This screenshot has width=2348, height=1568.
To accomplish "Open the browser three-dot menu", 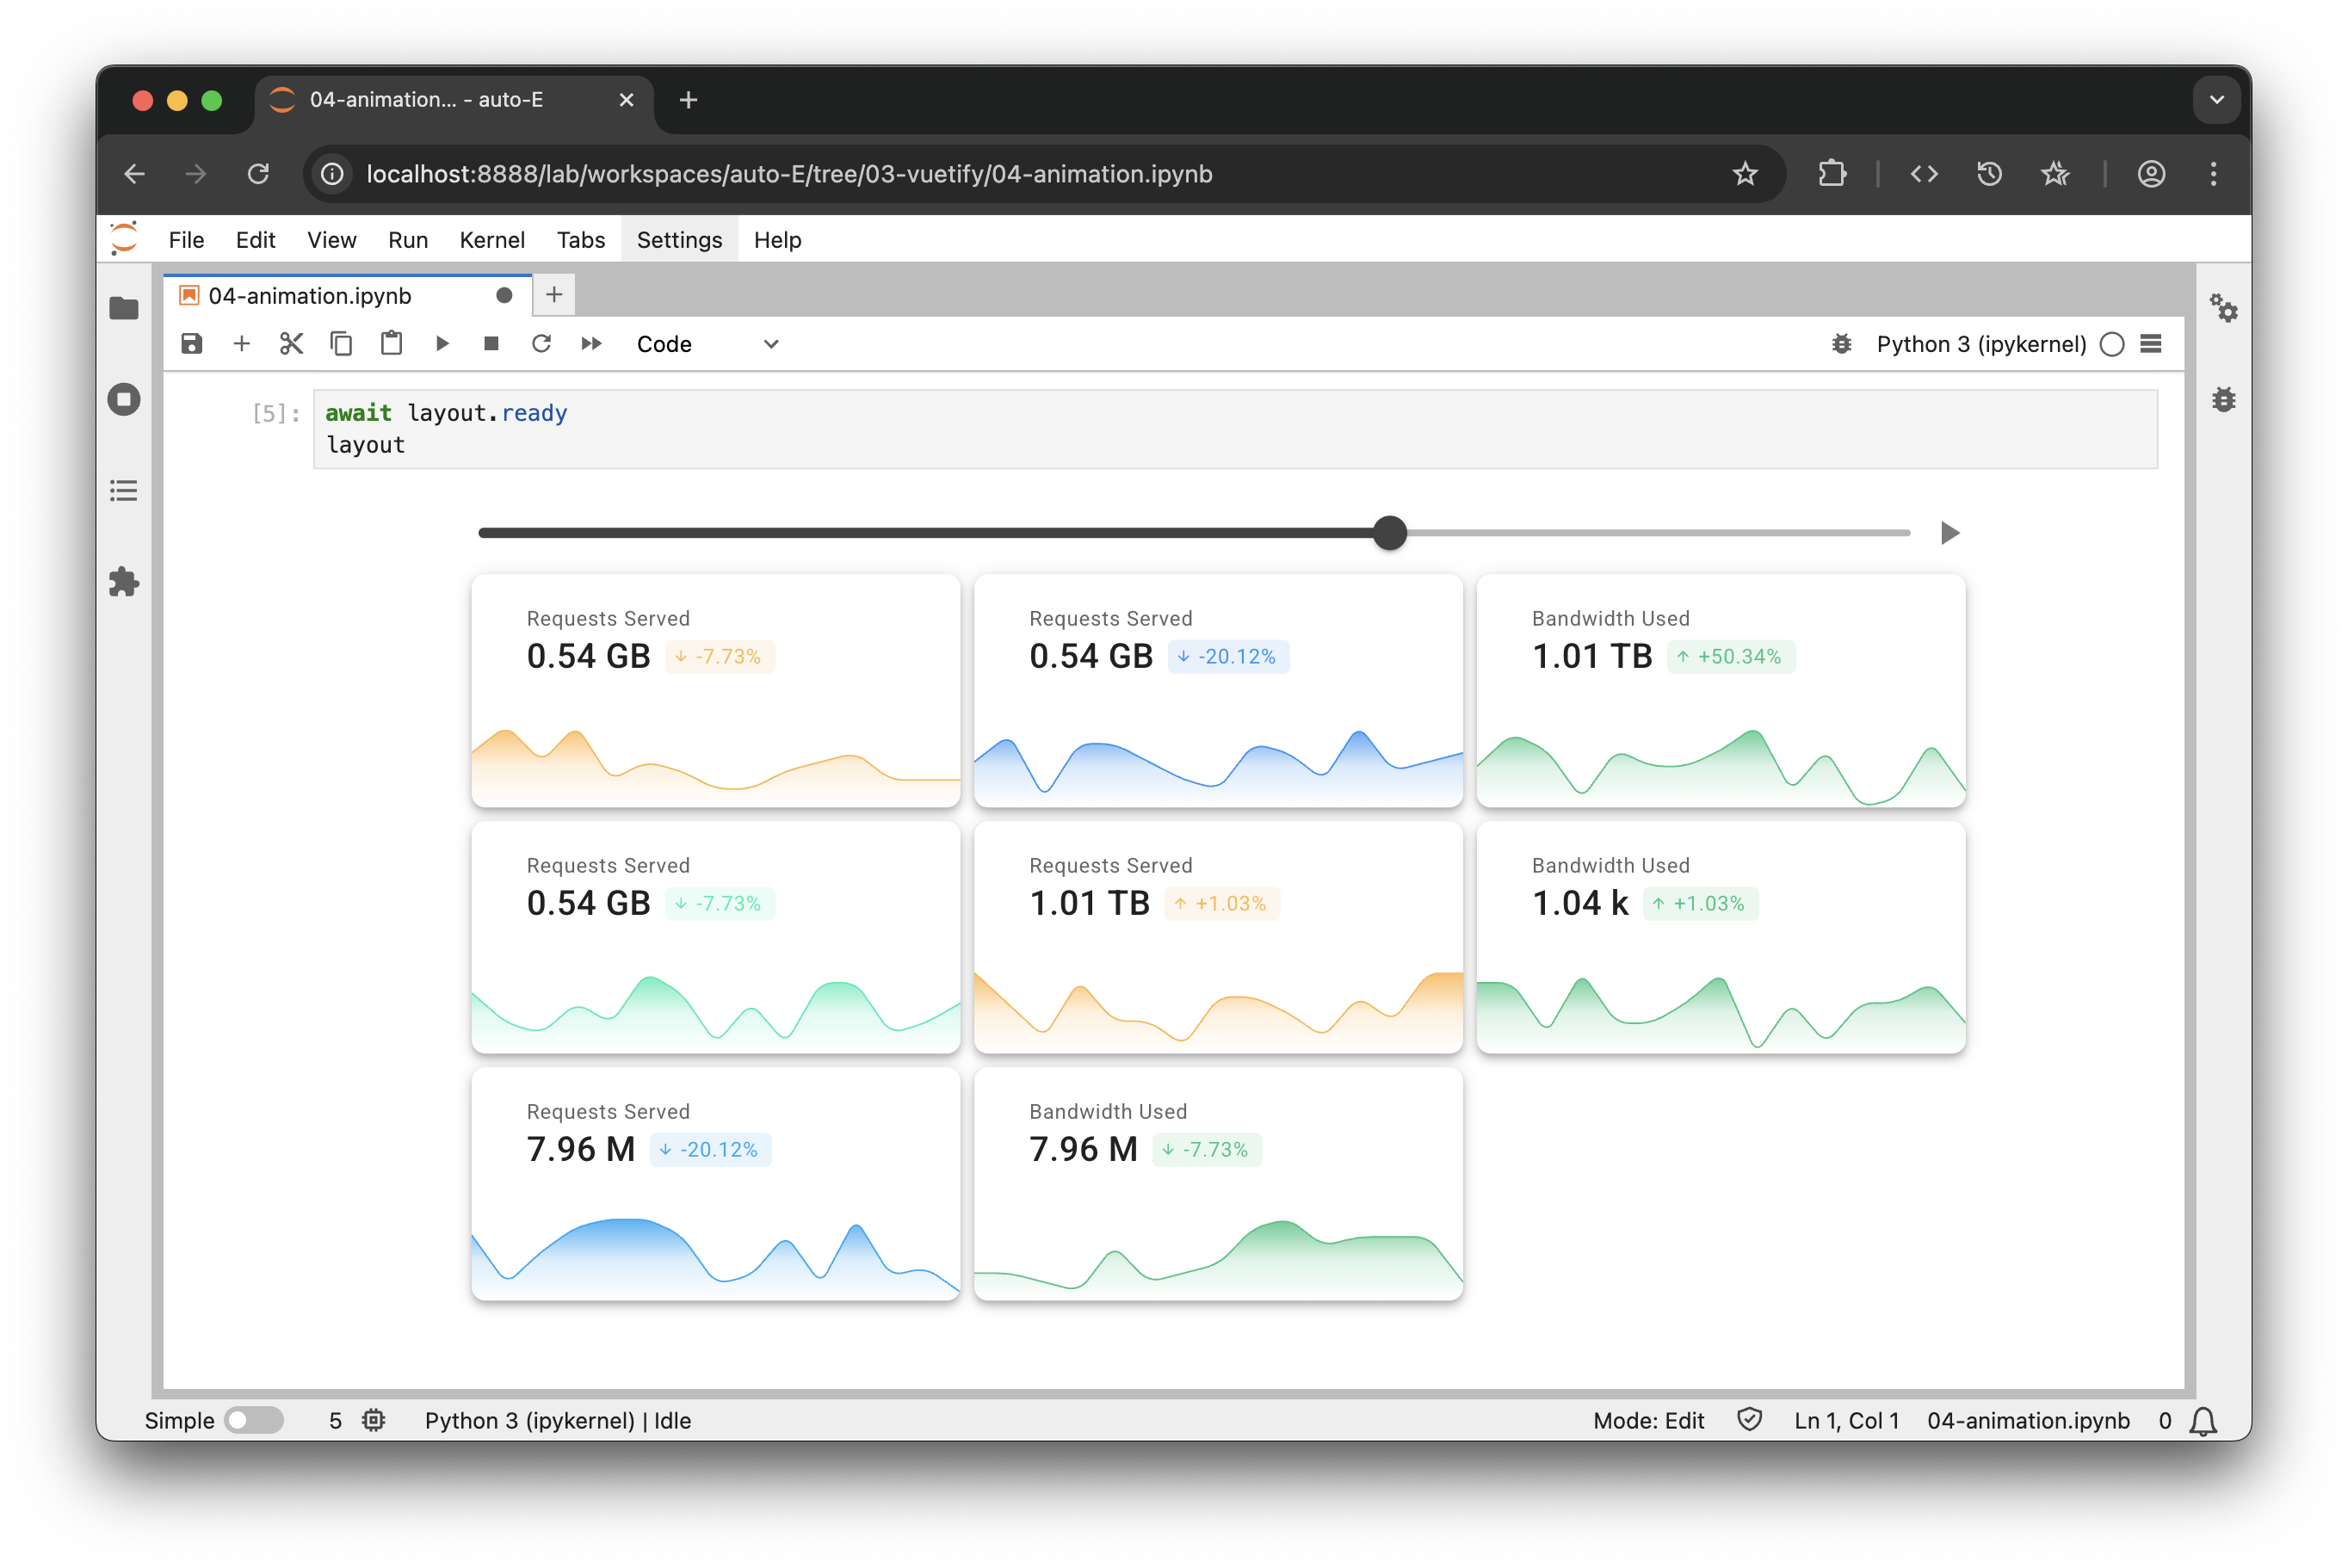I will pos(2213,174).
